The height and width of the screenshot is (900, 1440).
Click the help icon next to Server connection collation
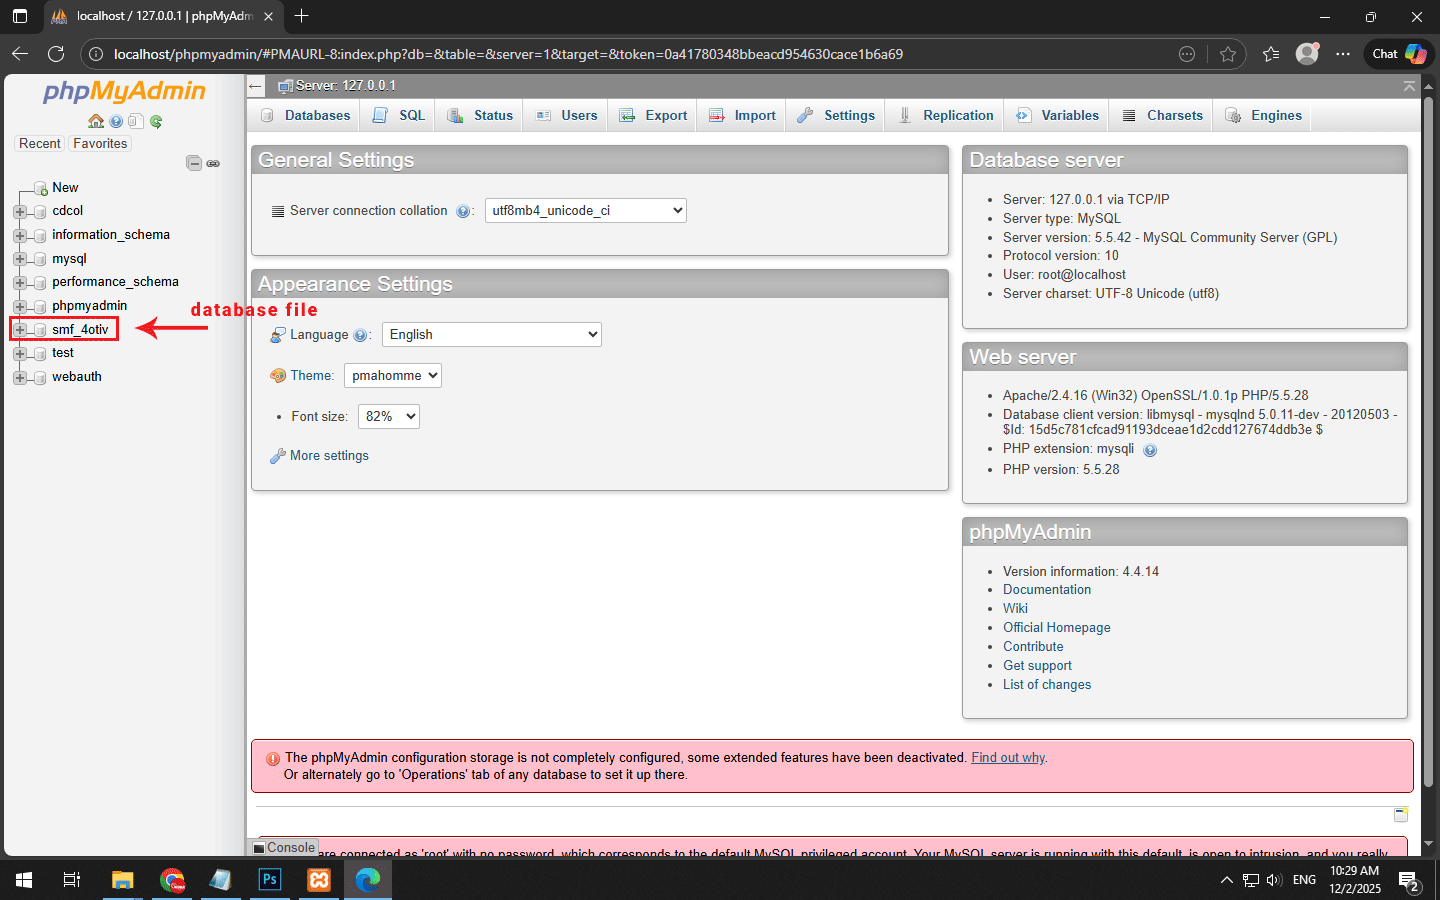click(x=463, y=211)
